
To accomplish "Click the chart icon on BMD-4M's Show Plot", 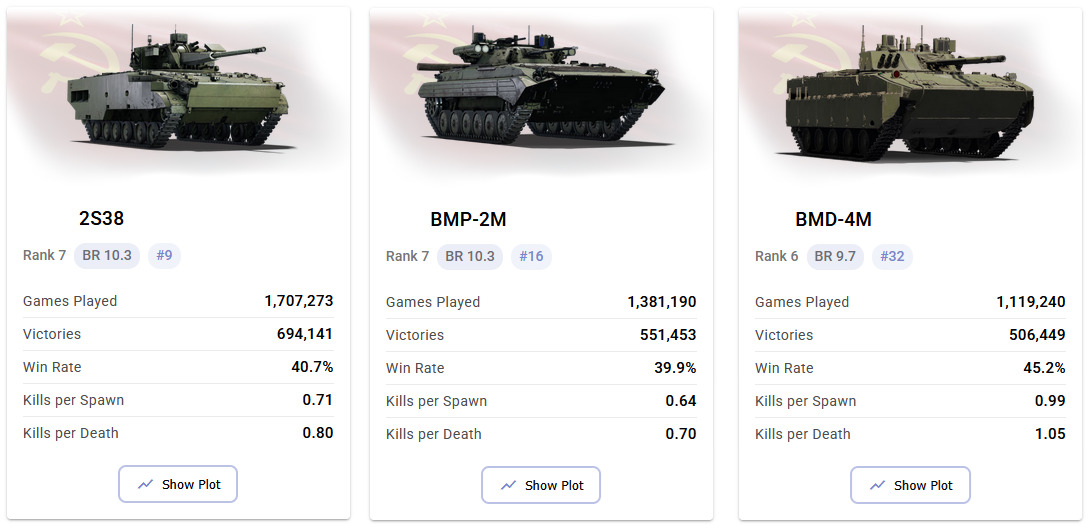I will coord(878,485).
